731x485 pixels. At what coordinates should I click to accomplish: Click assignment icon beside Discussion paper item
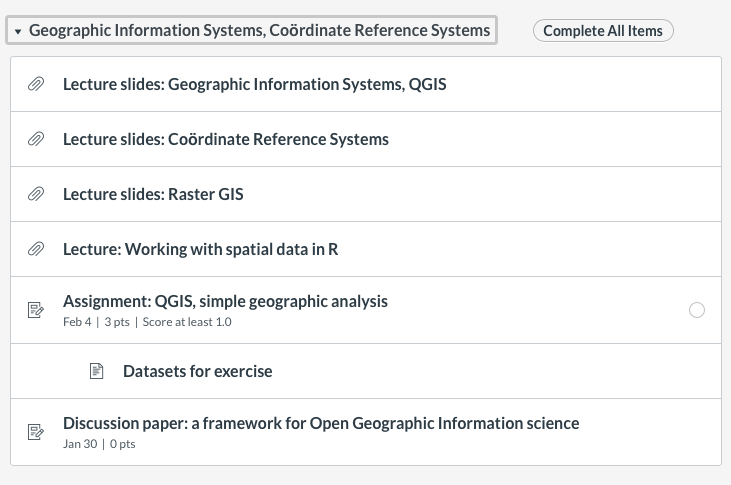tap(35, 432)
